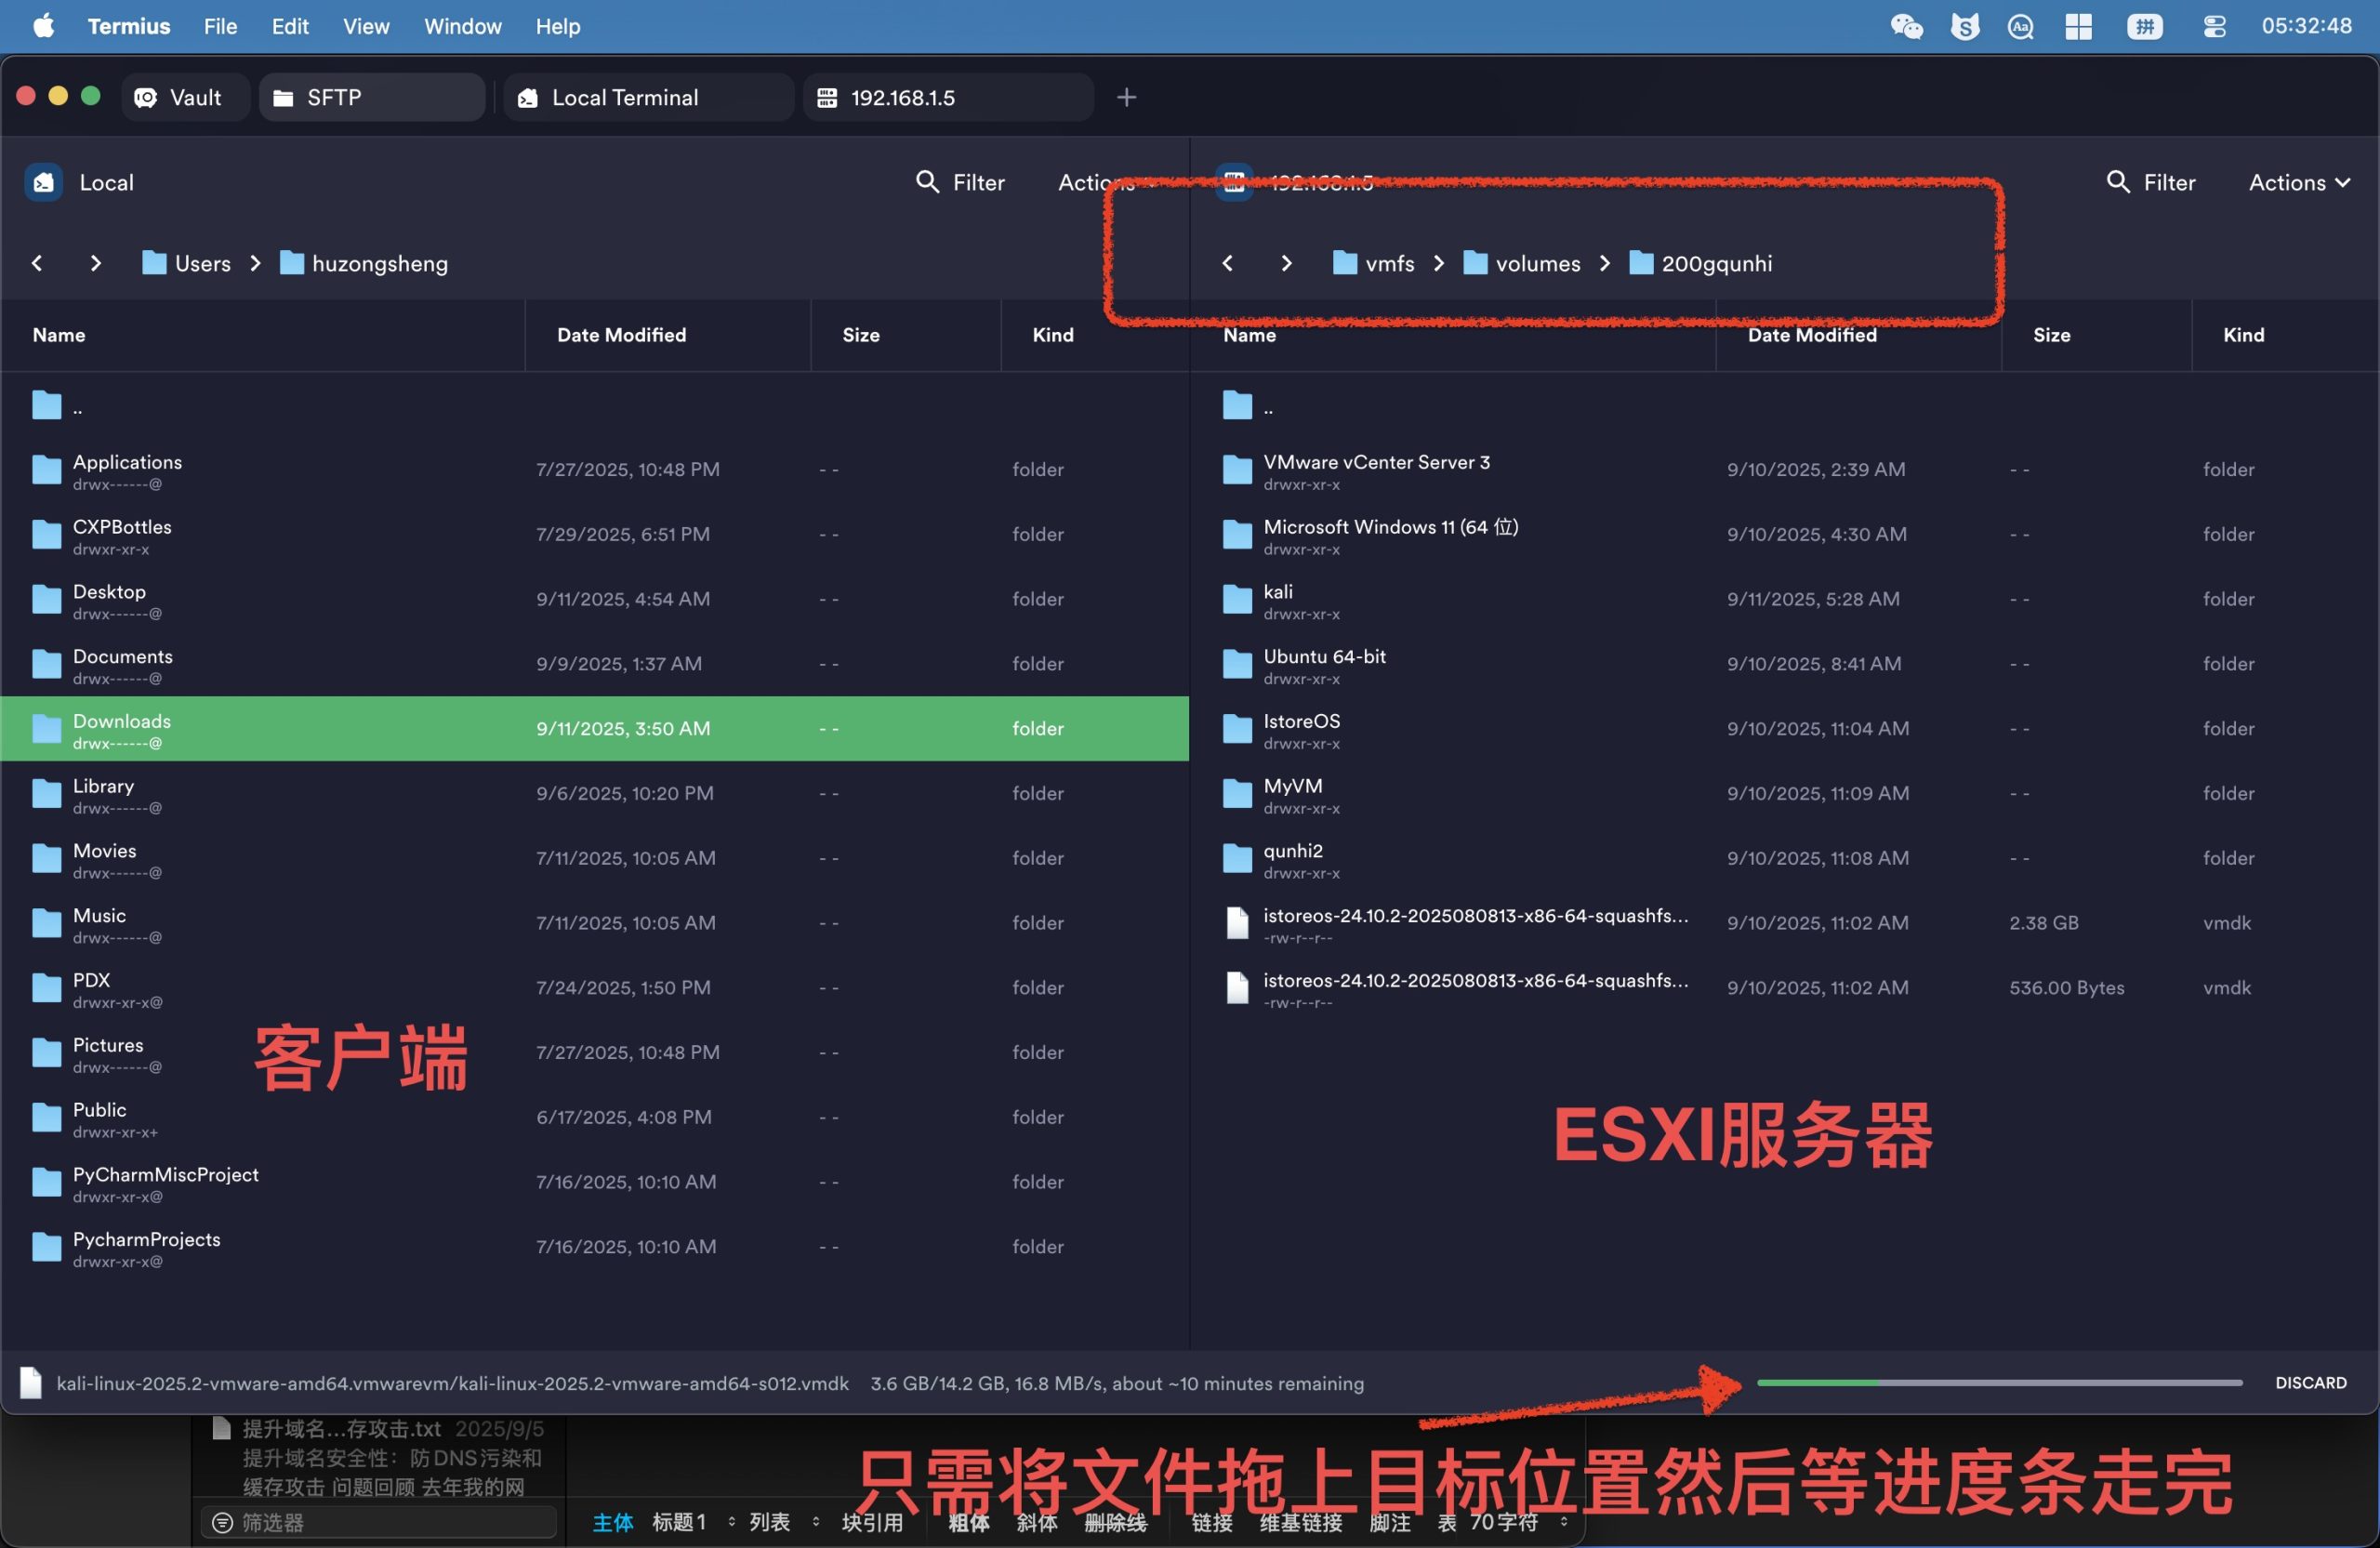This screenshot has width=2380, height=1548.
Task: Open macOS Control Center toggle icon
Action: pos(2214,26)
